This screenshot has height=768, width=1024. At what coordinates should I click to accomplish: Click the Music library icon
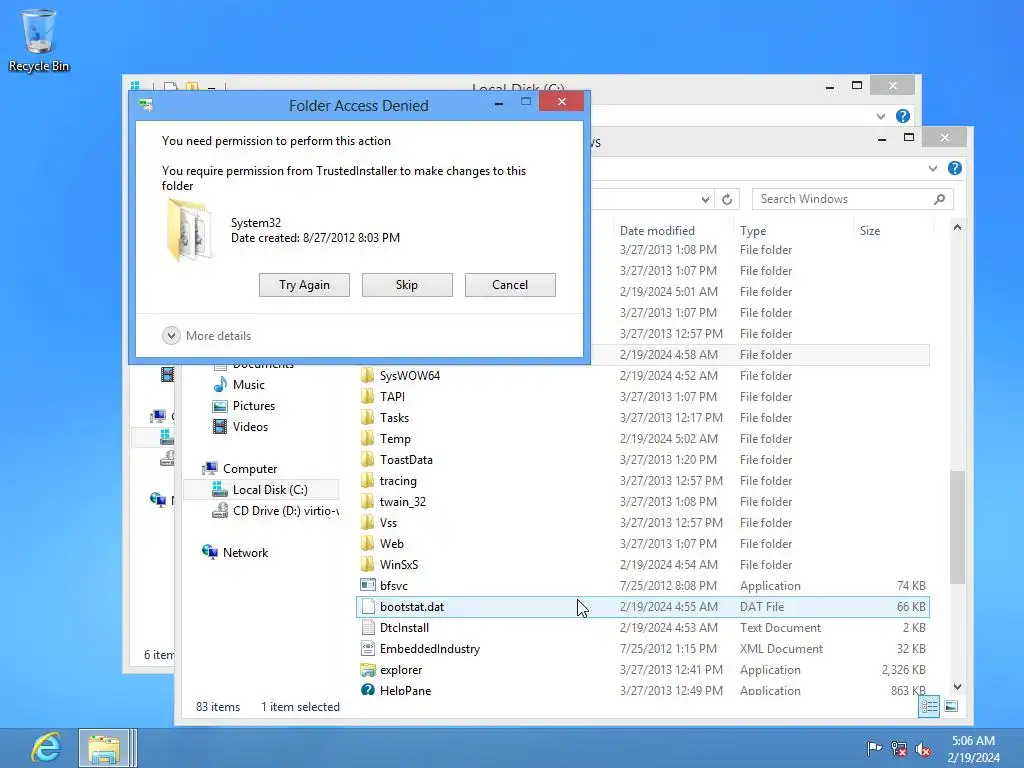221,385
